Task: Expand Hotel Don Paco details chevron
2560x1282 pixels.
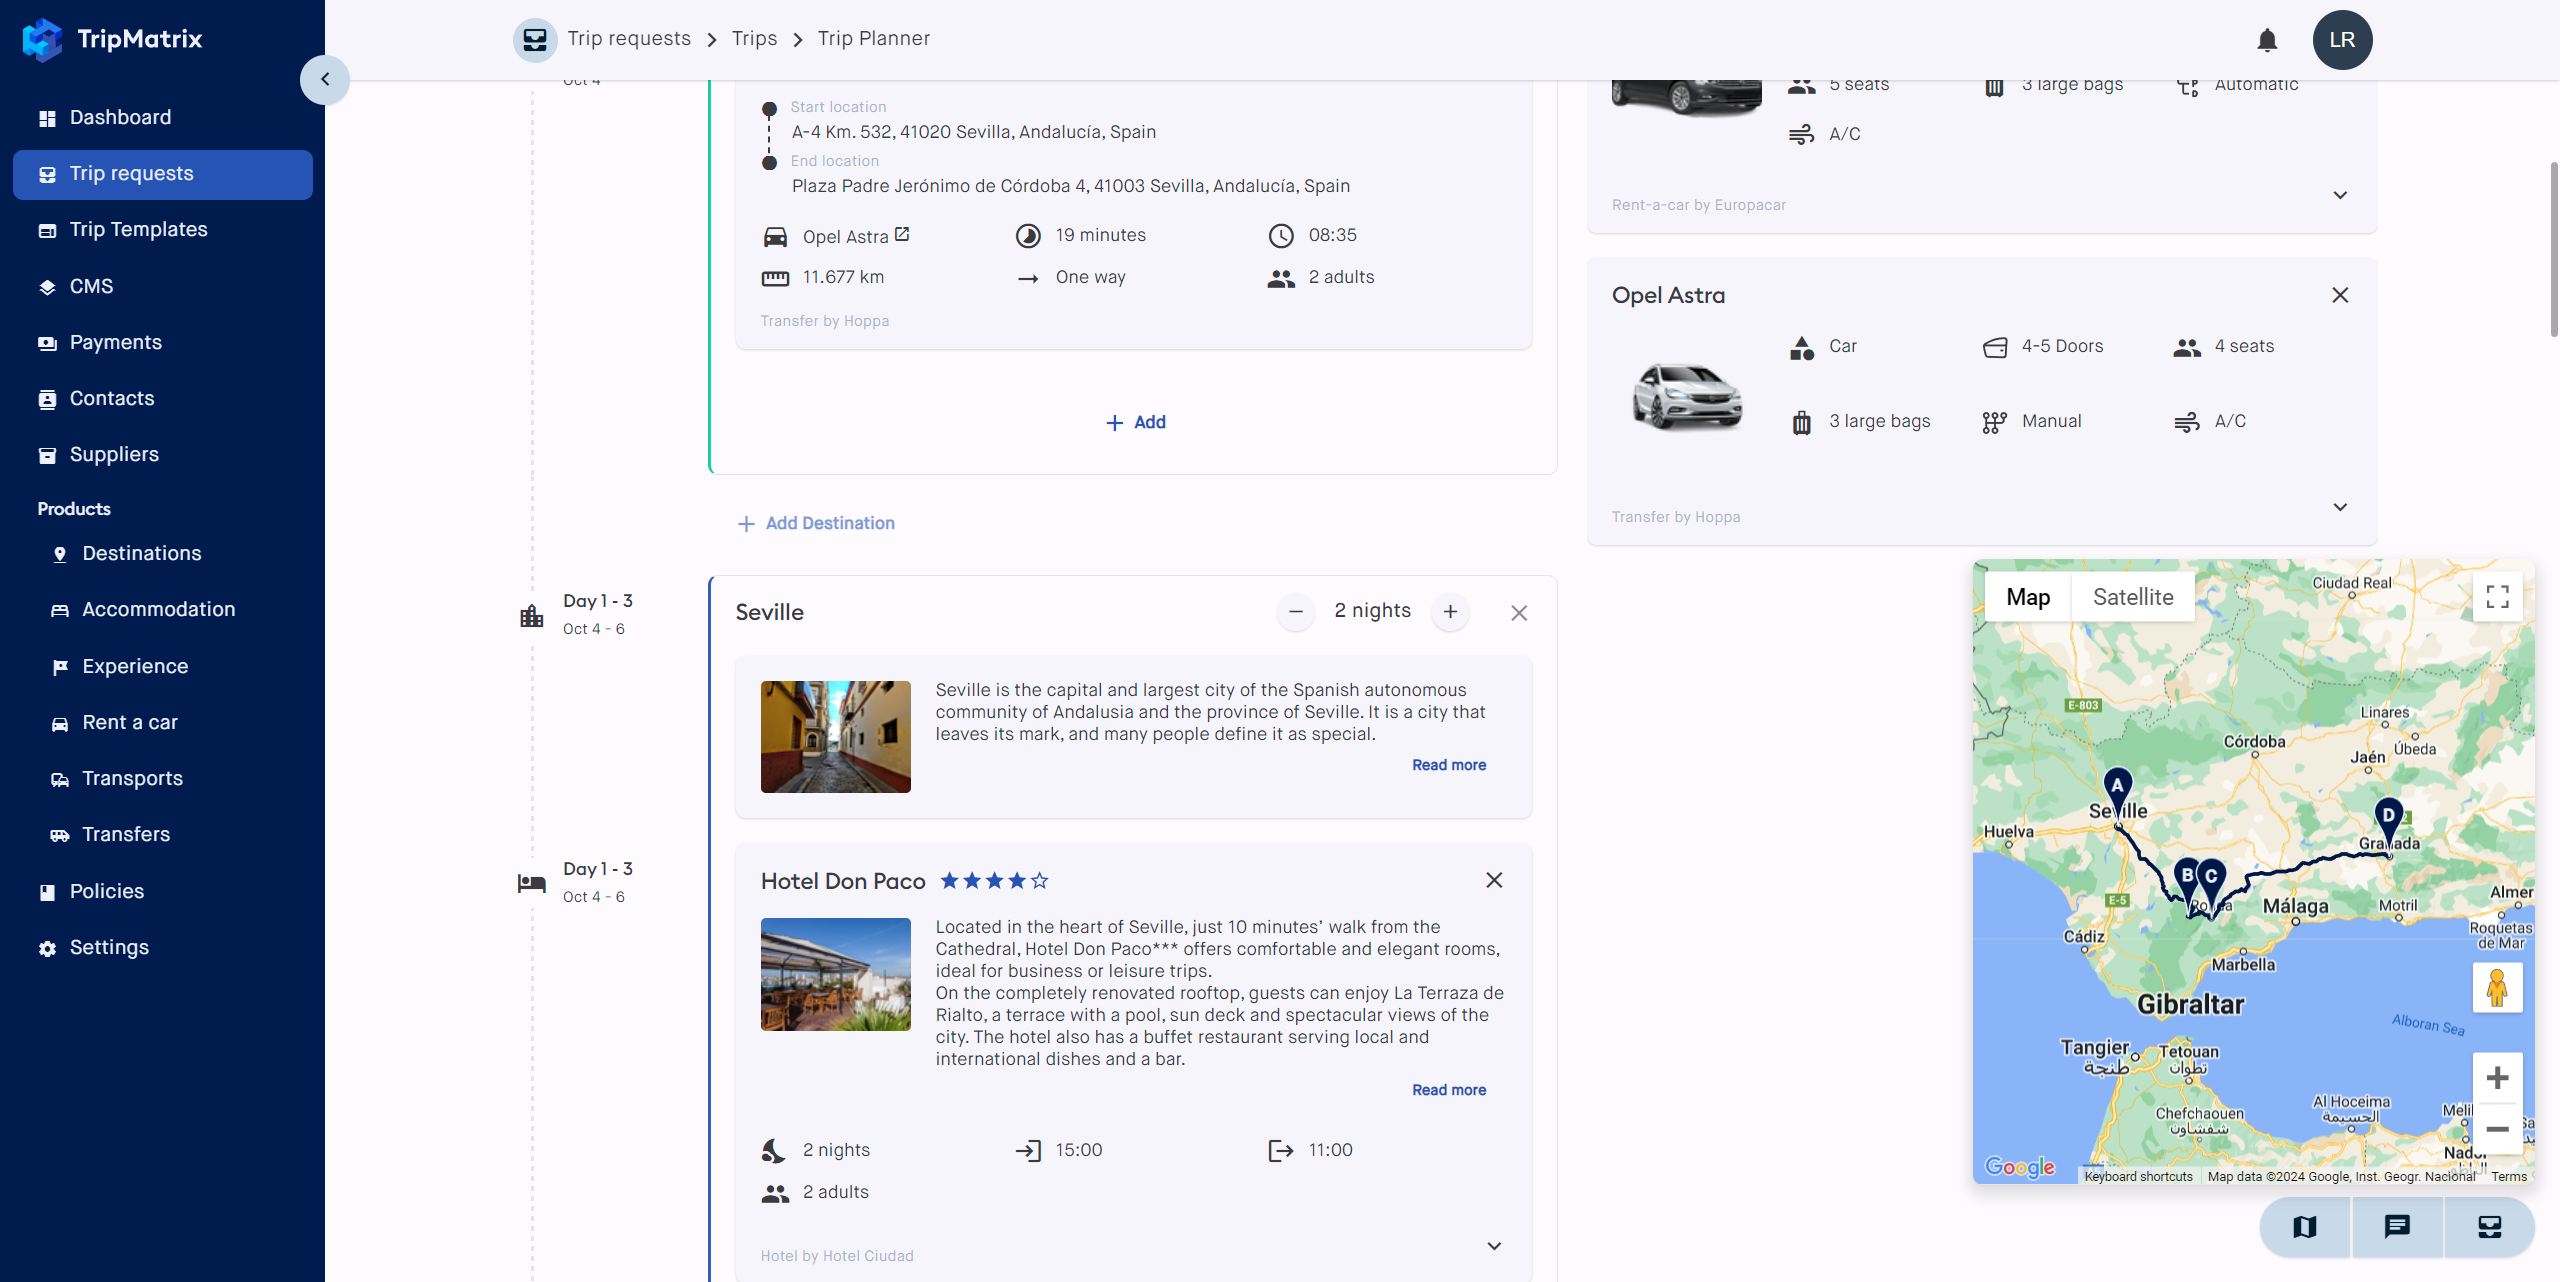Action: [x=1494, y=1246]
